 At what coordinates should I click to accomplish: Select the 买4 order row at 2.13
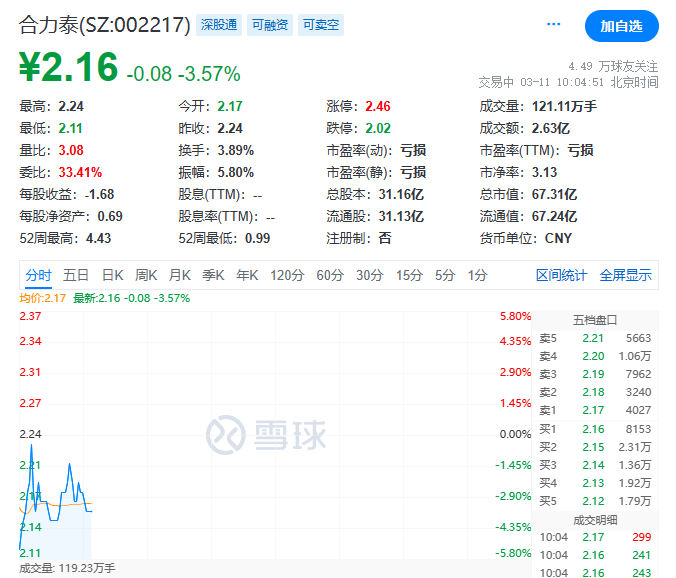pos(595,483)
